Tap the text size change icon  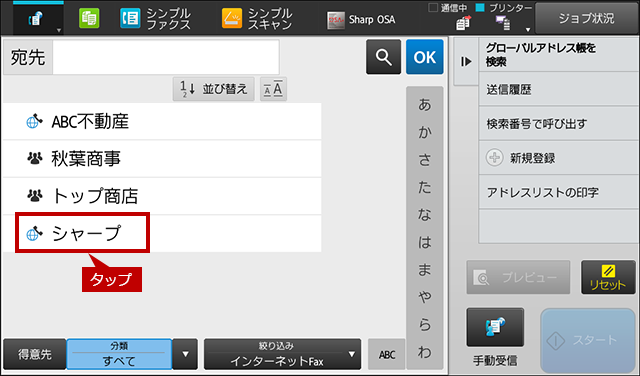click(x=273, y=89)
